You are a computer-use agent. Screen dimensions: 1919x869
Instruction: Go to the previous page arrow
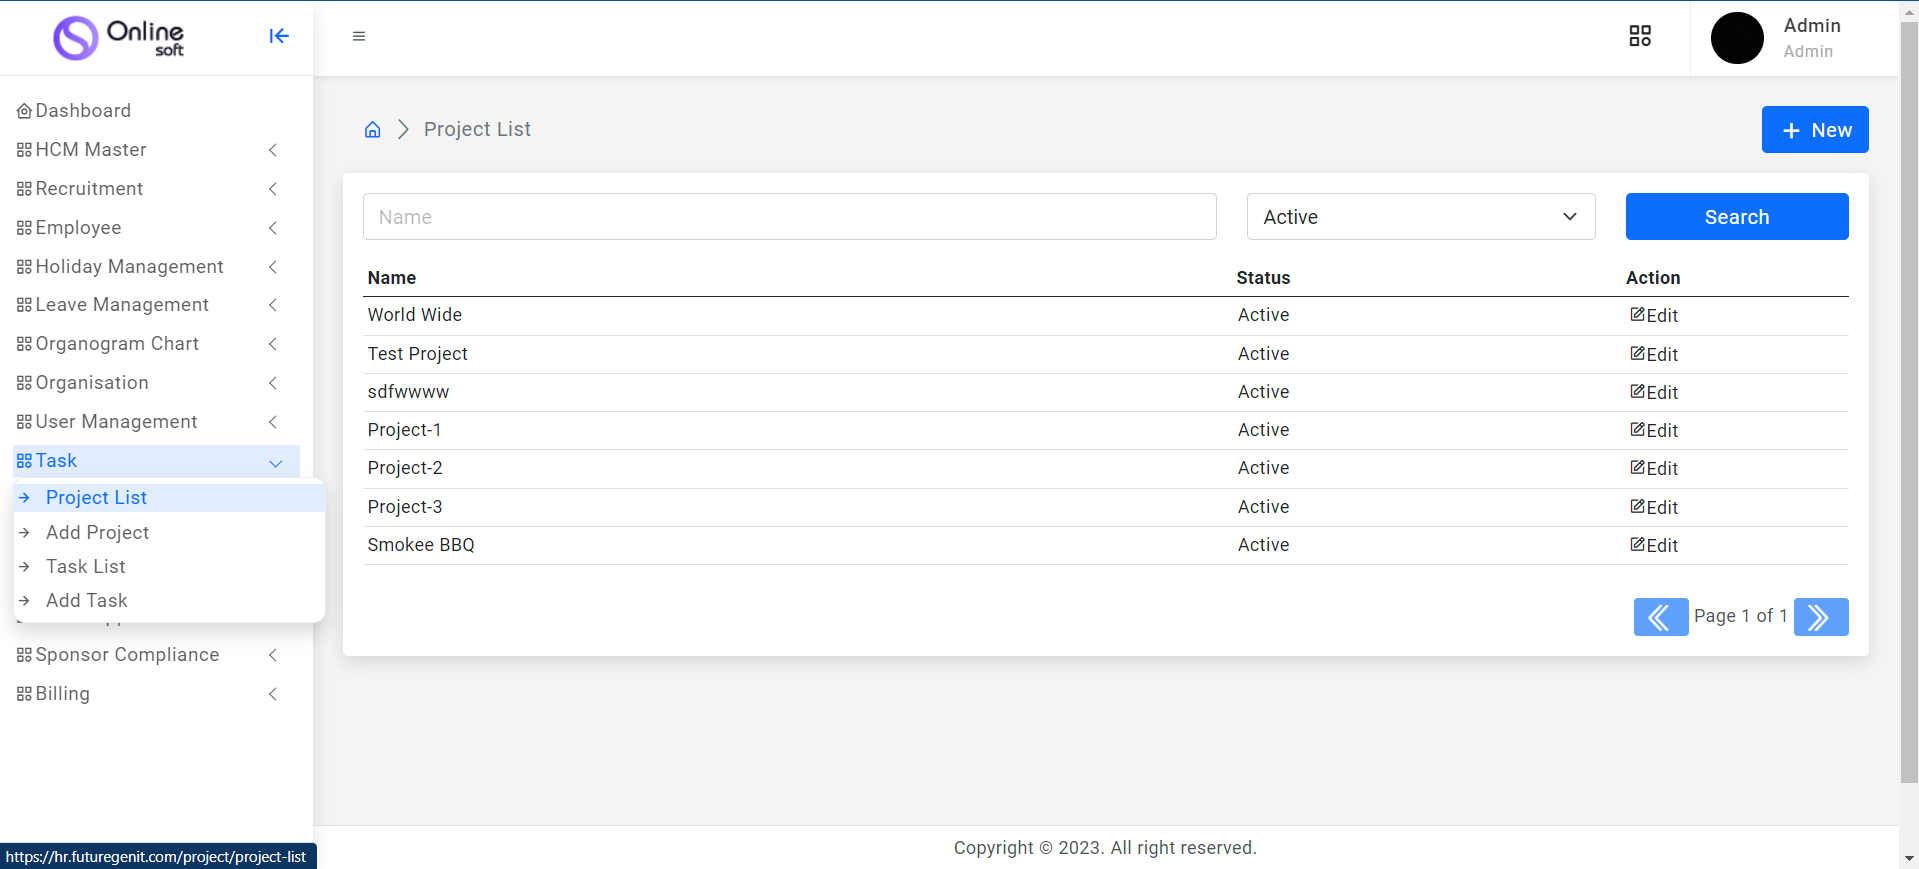coord(1660,617)
